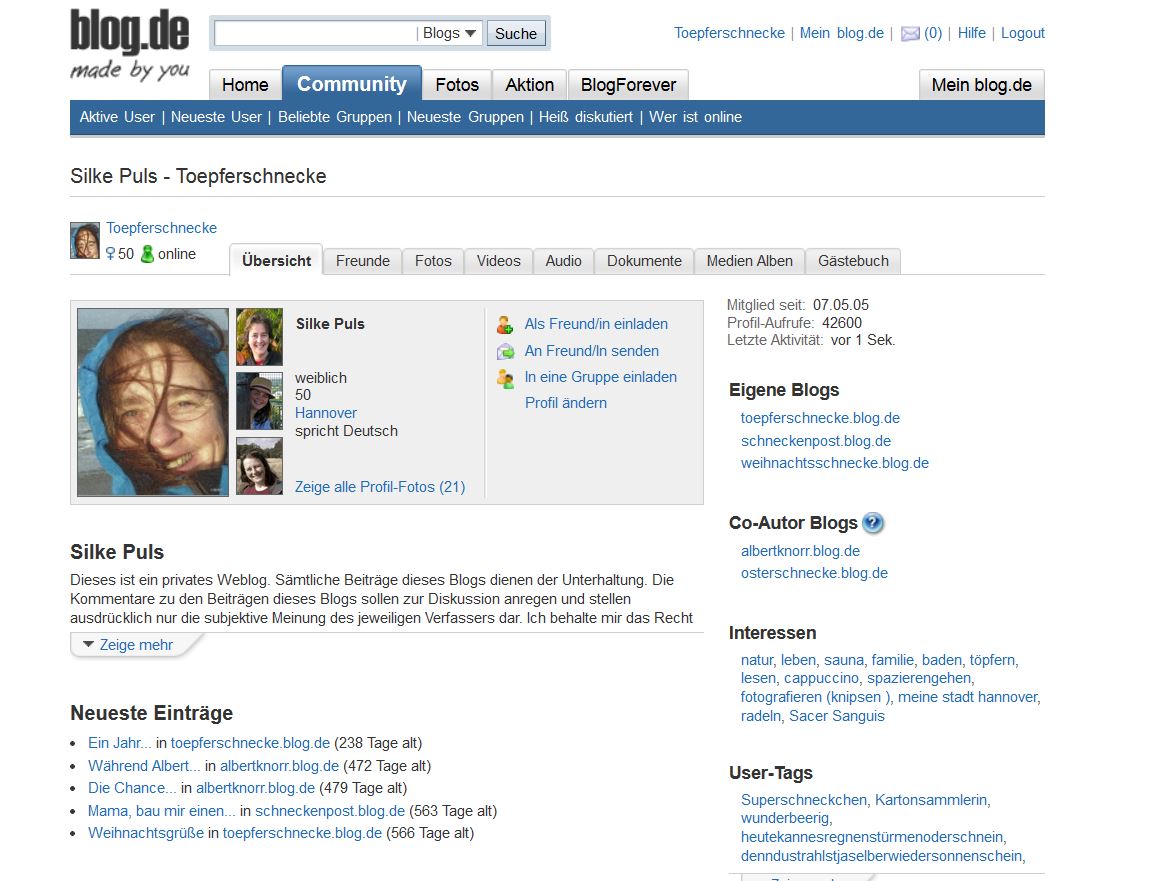
Task: Click the 'Profil ändern' link
Action: (566, 403)
